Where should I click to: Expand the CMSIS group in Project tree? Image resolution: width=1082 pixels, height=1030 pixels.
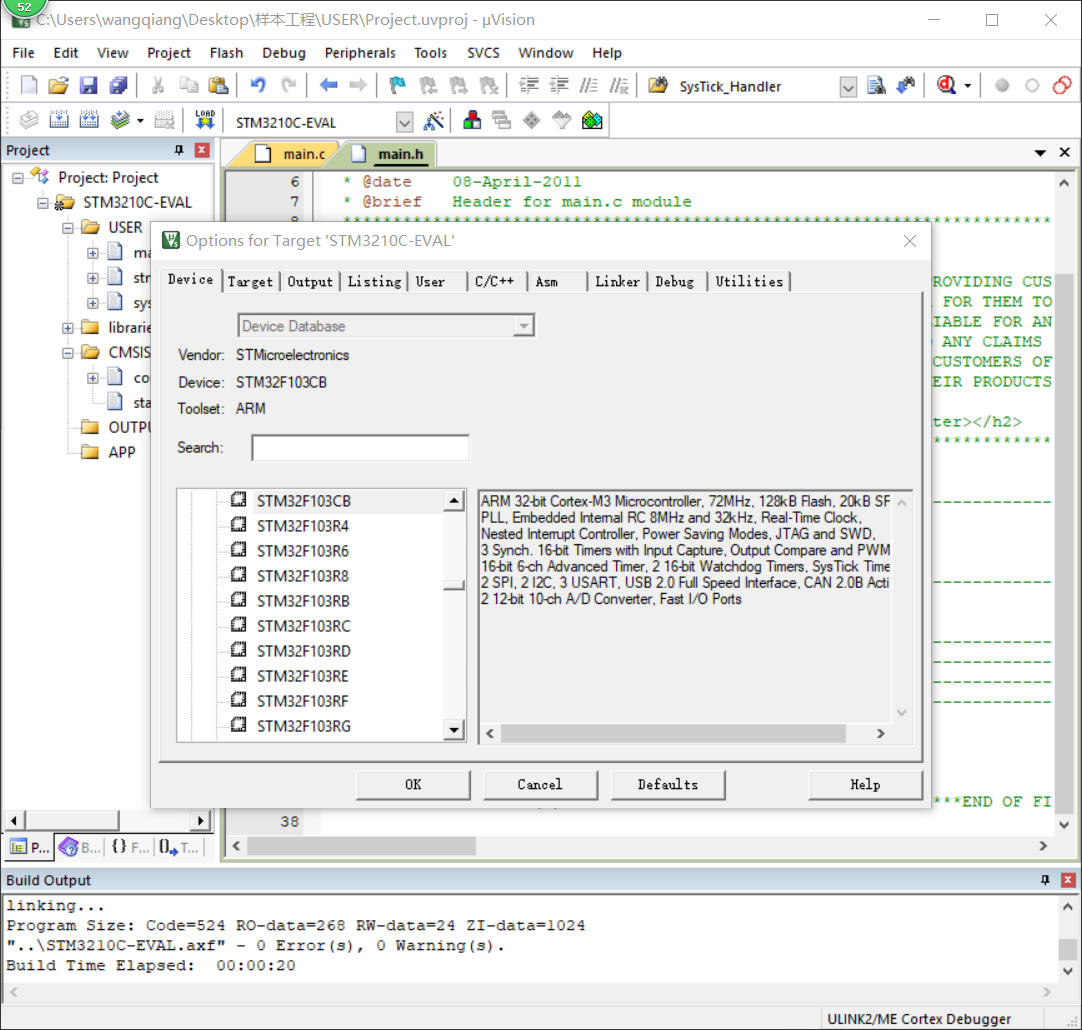pyautogui.click(x=66, y=352)
